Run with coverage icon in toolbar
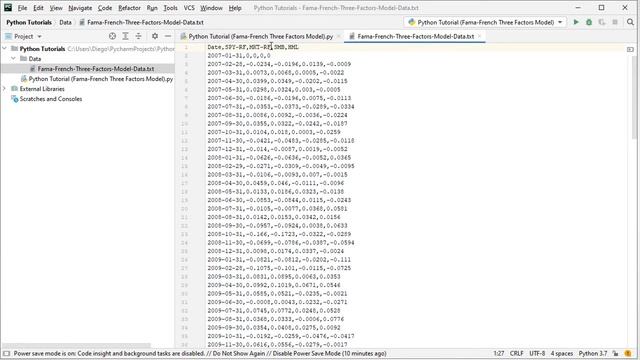The height and width of the screenshot is (360, 640). (602, 22)
